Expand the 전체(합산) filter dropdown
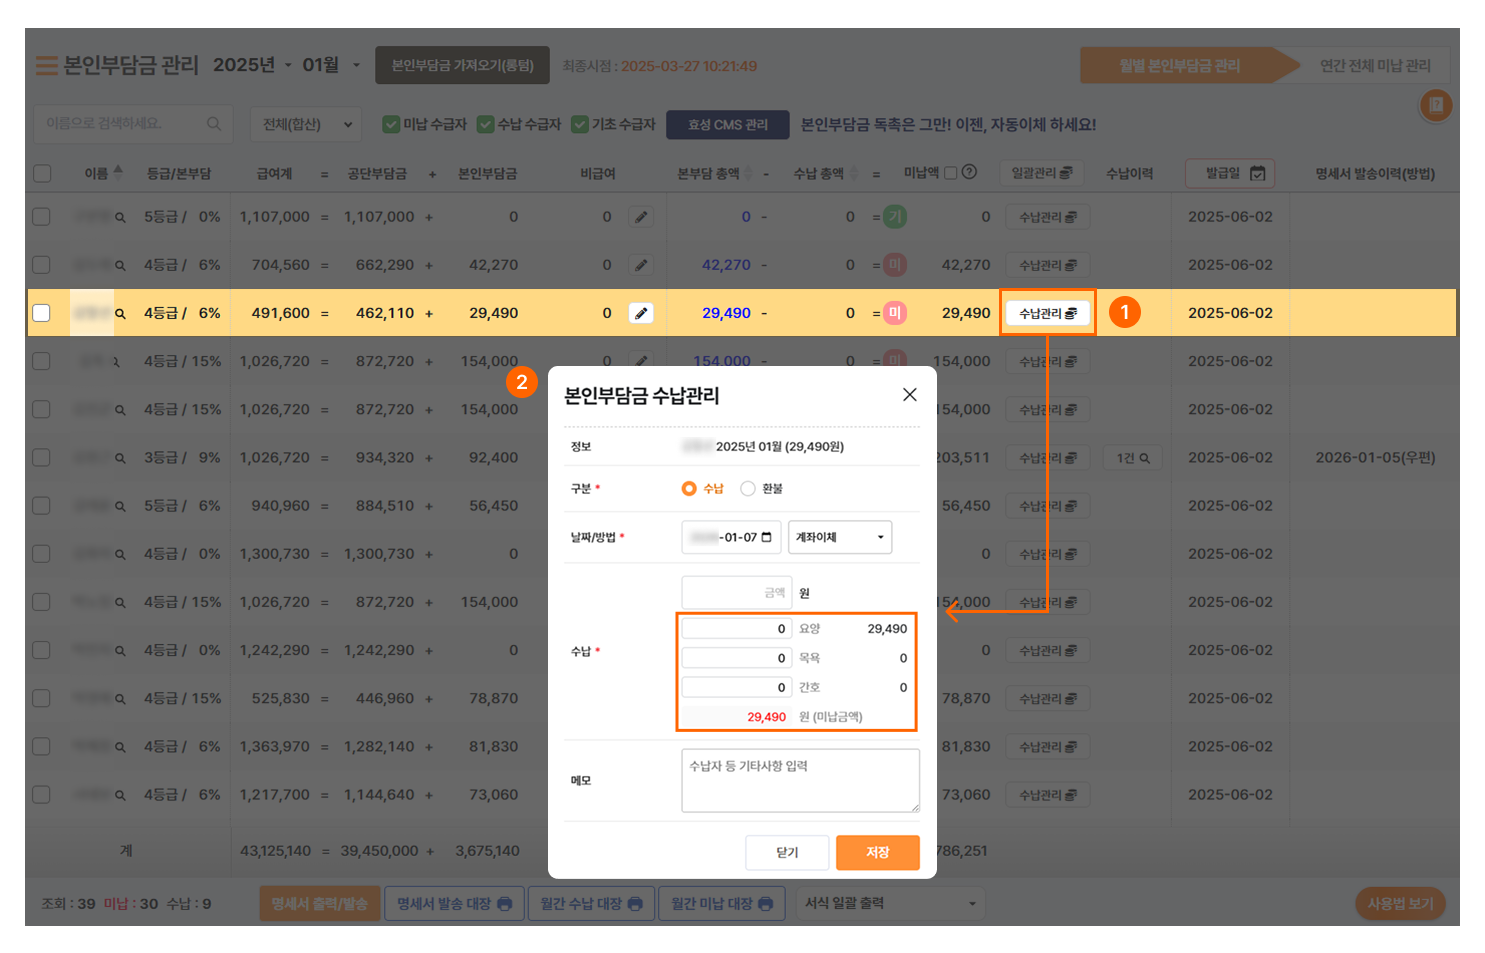Image resolution: width=1485 pixels, height=953 pixels. (306, 124)
